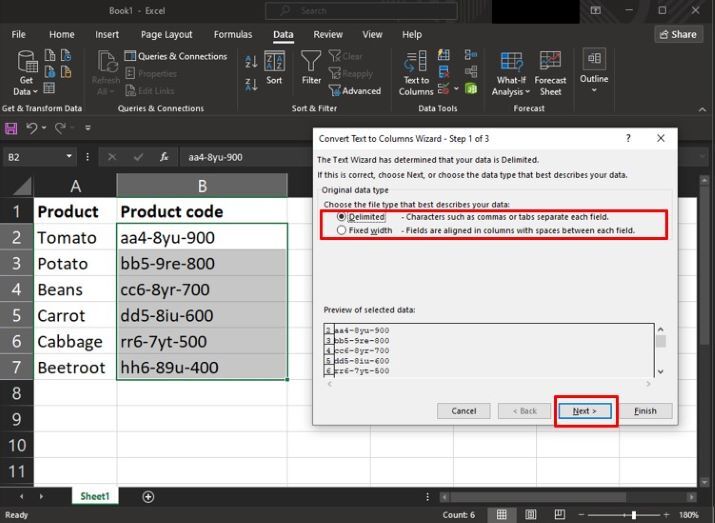The image size is (715, 523).
Task: Click the Next button in wizard
Action: (585, 411)
